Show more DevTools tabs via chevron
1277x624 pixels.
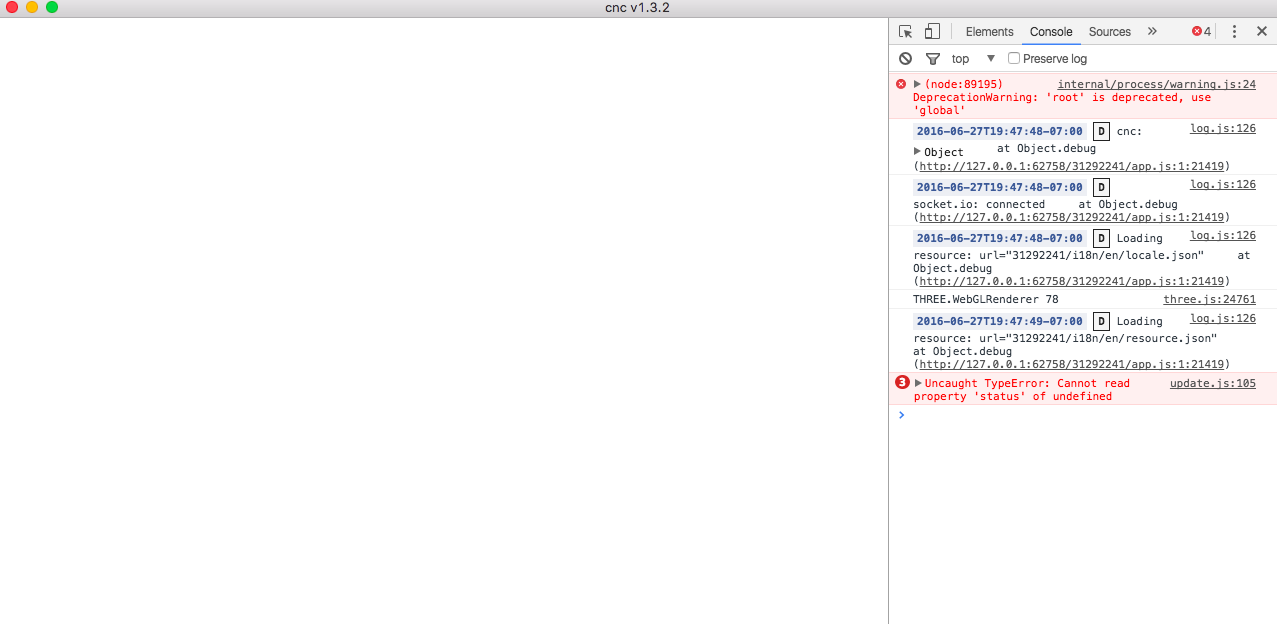1152,32
